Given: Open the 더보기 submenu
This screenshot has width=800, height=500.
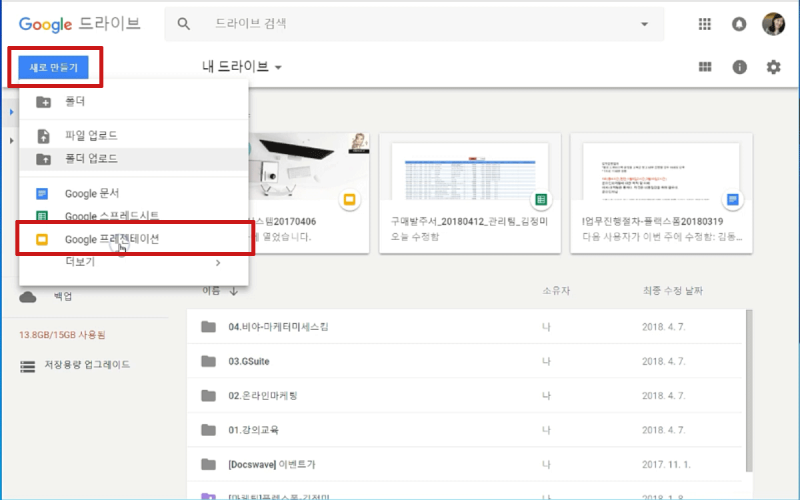Looking at the screenshot, I should (134, 262).
